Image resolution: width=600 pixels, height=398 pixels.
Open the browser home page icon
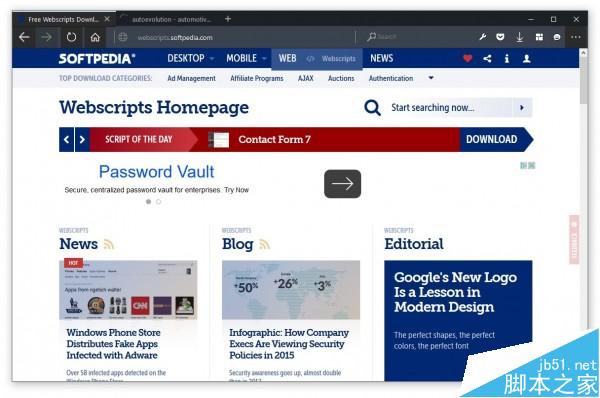[95, 37]
